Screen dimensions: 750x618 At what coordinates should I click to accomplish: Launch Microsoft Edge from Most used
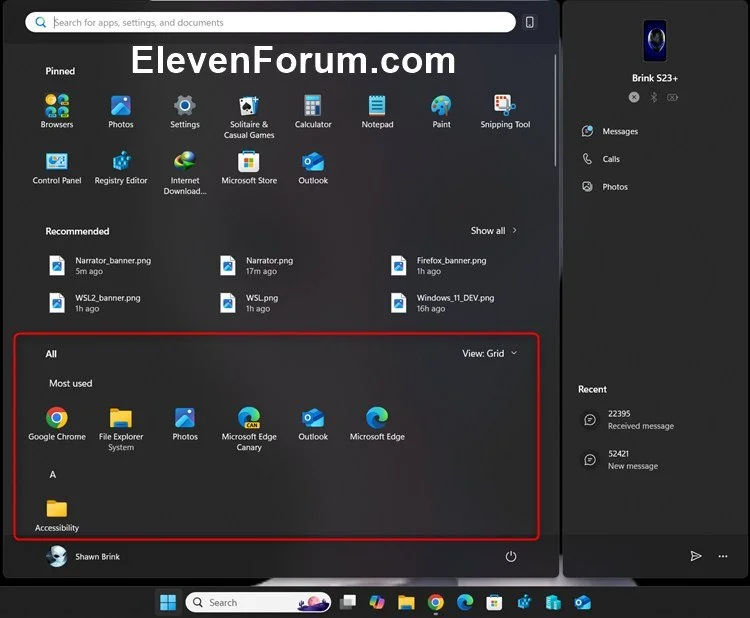(377, 424)
